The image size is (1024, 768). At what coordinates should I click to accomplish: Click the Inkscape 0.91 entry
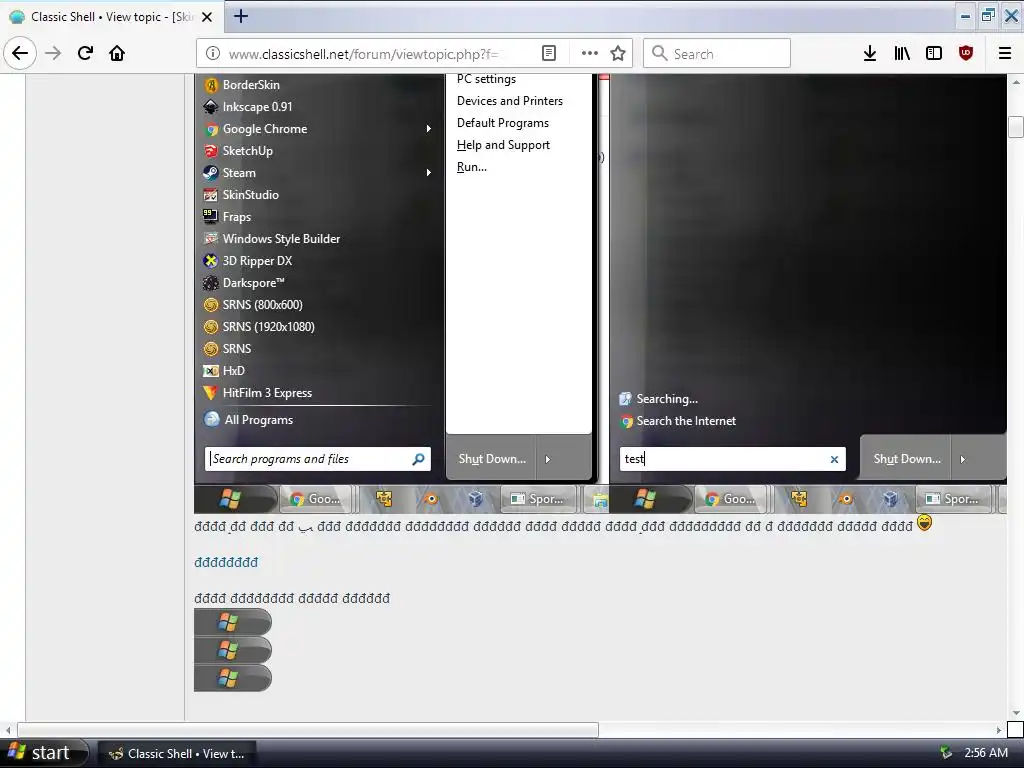[248, 107]
